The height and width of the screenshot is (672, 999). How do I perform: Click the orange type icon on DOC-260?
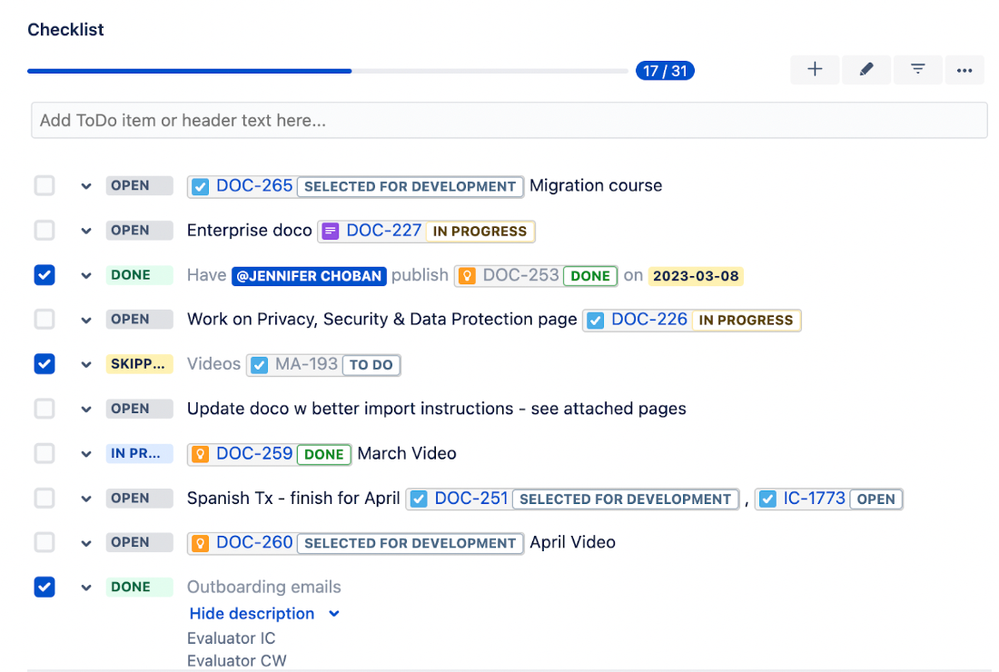200,544
